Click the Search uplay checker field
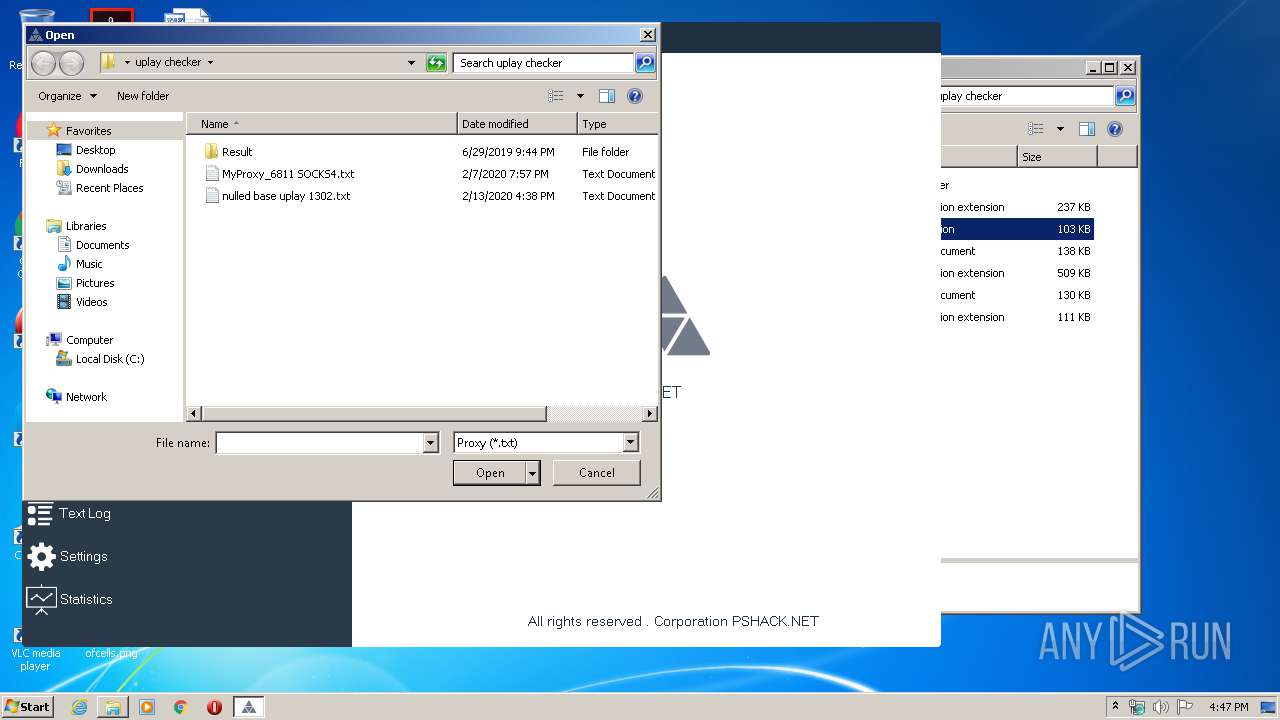The image size is (1280, 720). coord(543,63)
